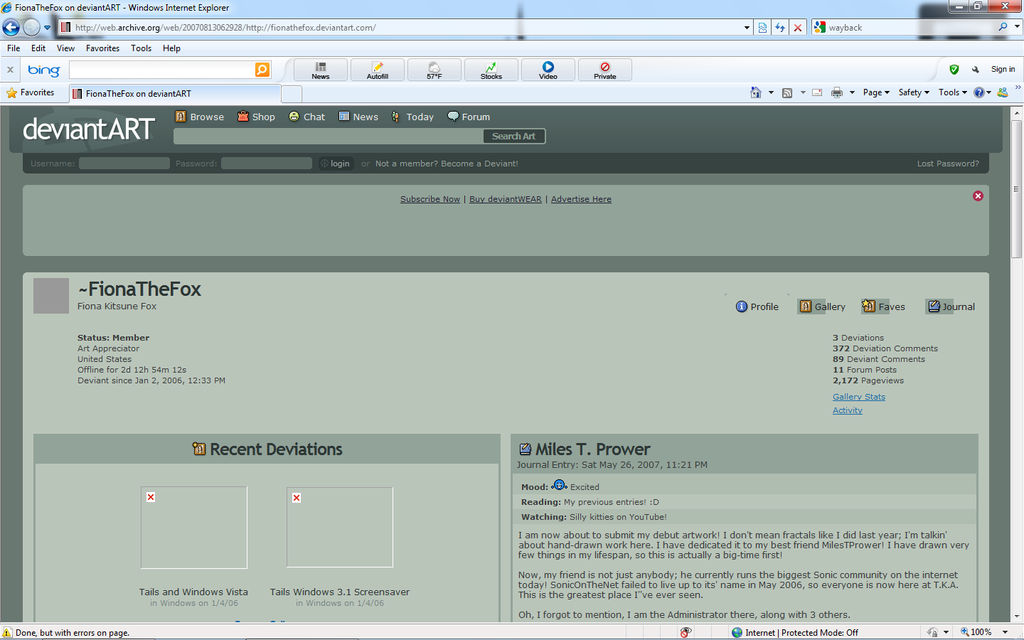This screenshot has height=640, width=1024.
Task: Select the FionaTheFox on deviantART tab
Action: click(174, 93)
